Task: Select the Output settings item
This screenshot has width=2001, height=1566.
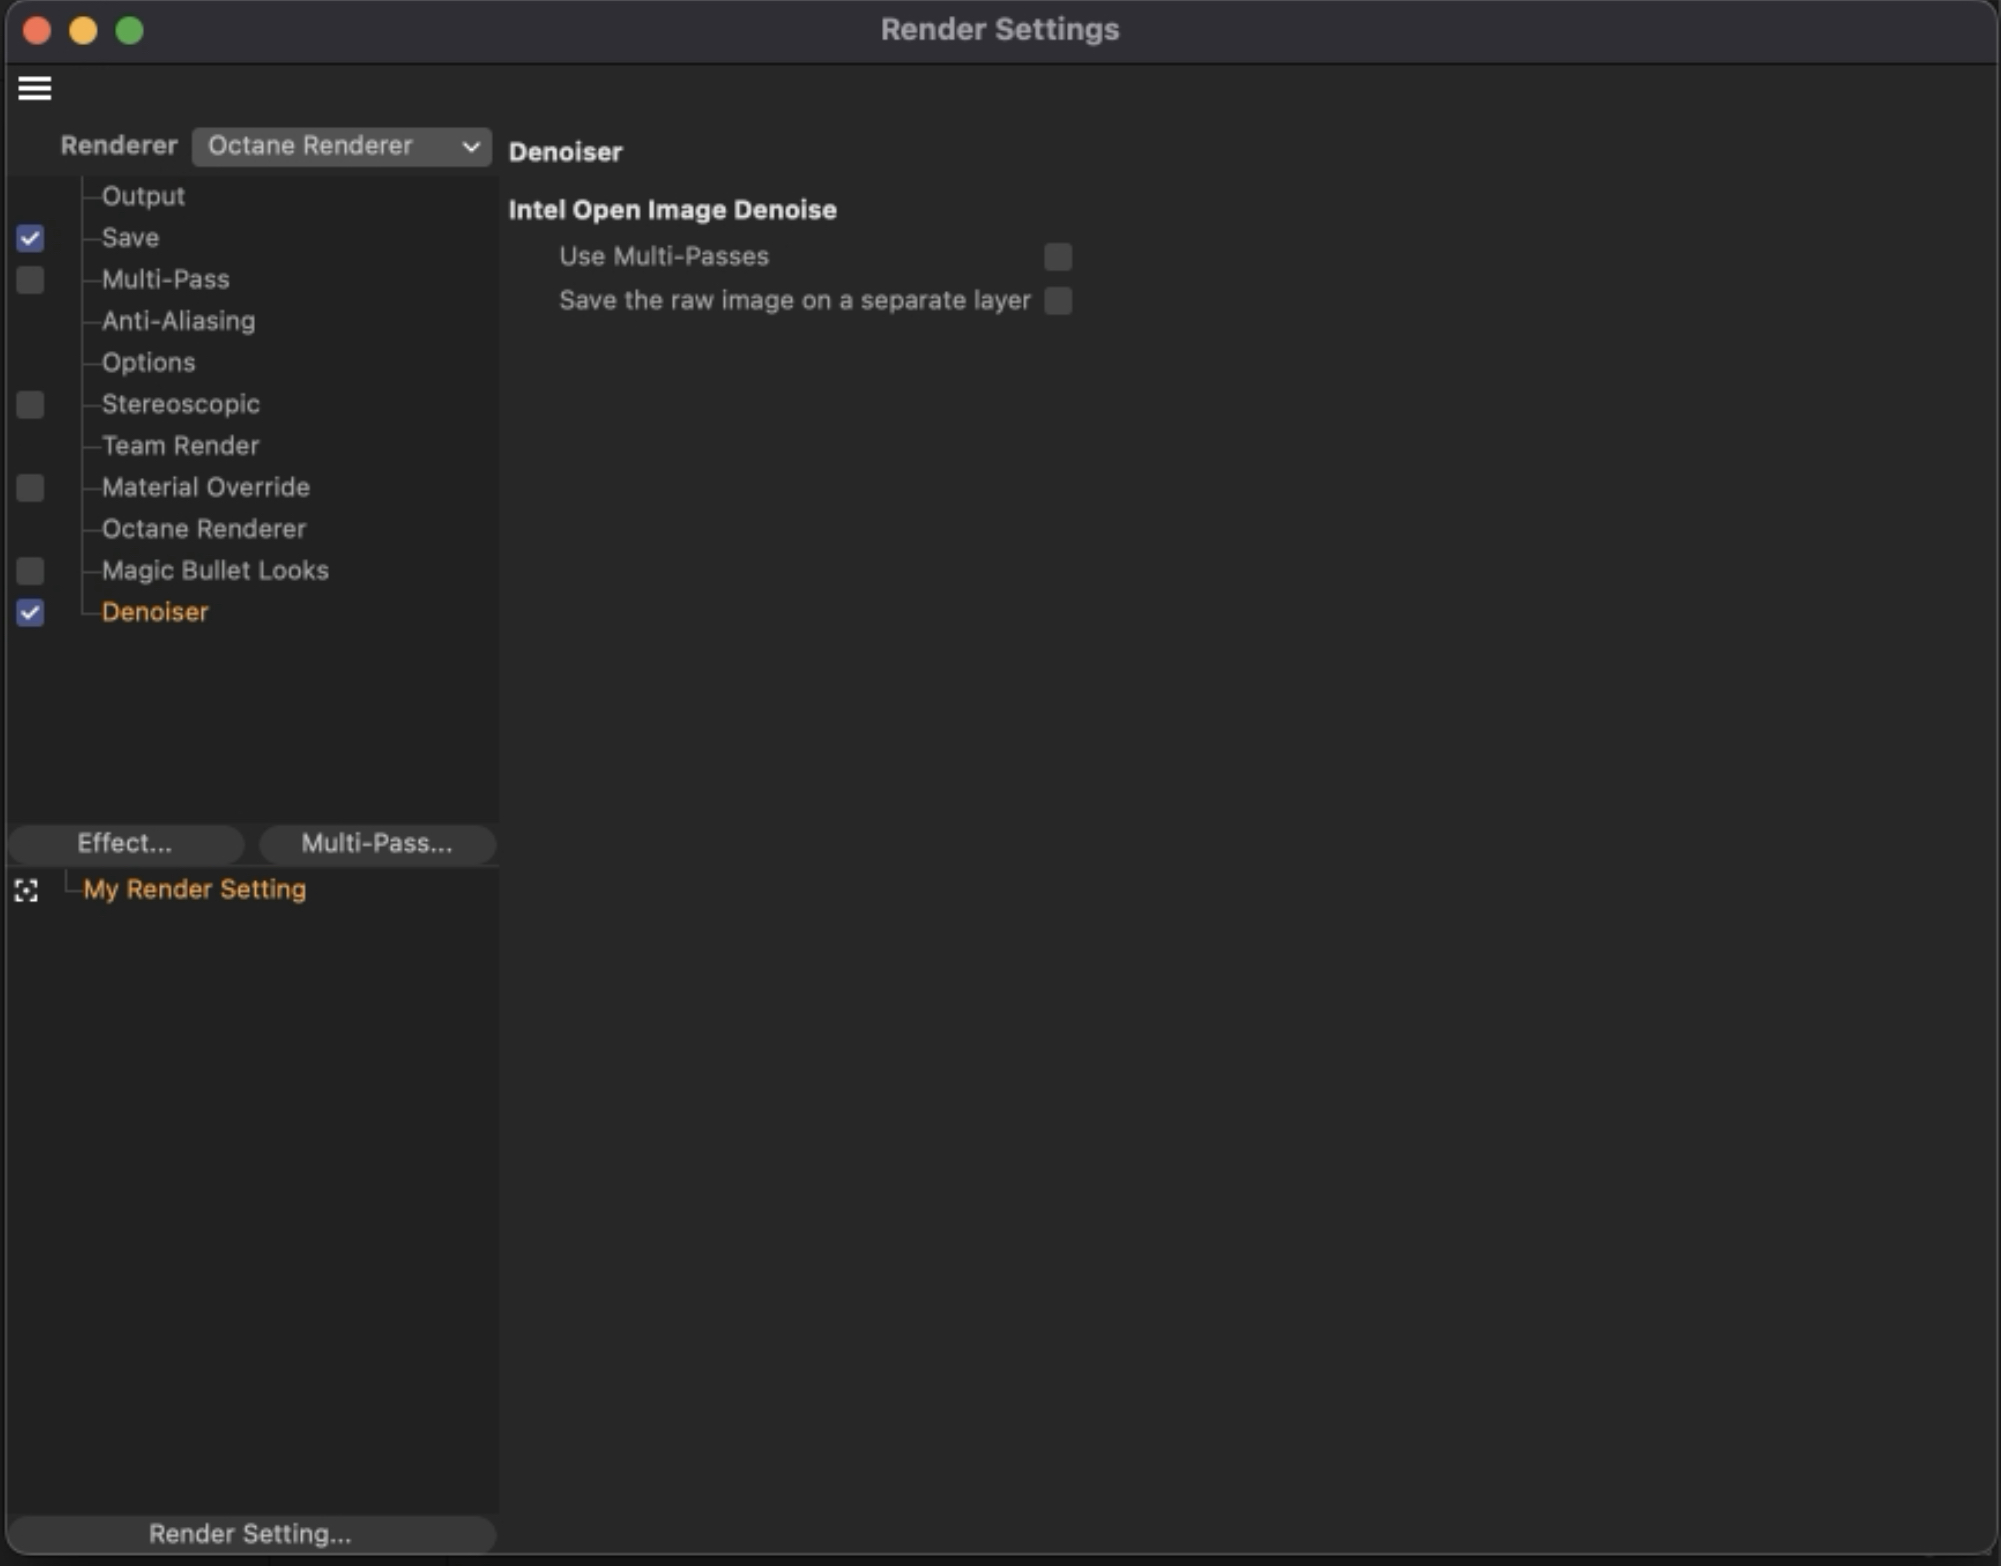Action: pos(143,196)
